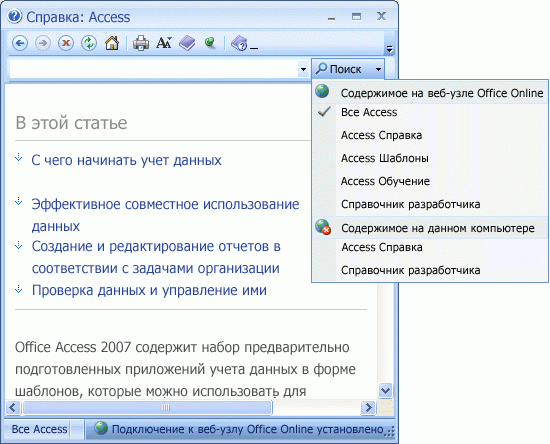Open link 'С чего начинать учет данных'
The height and width of the screenshot is (444, 550).
(x=126, y=160)
